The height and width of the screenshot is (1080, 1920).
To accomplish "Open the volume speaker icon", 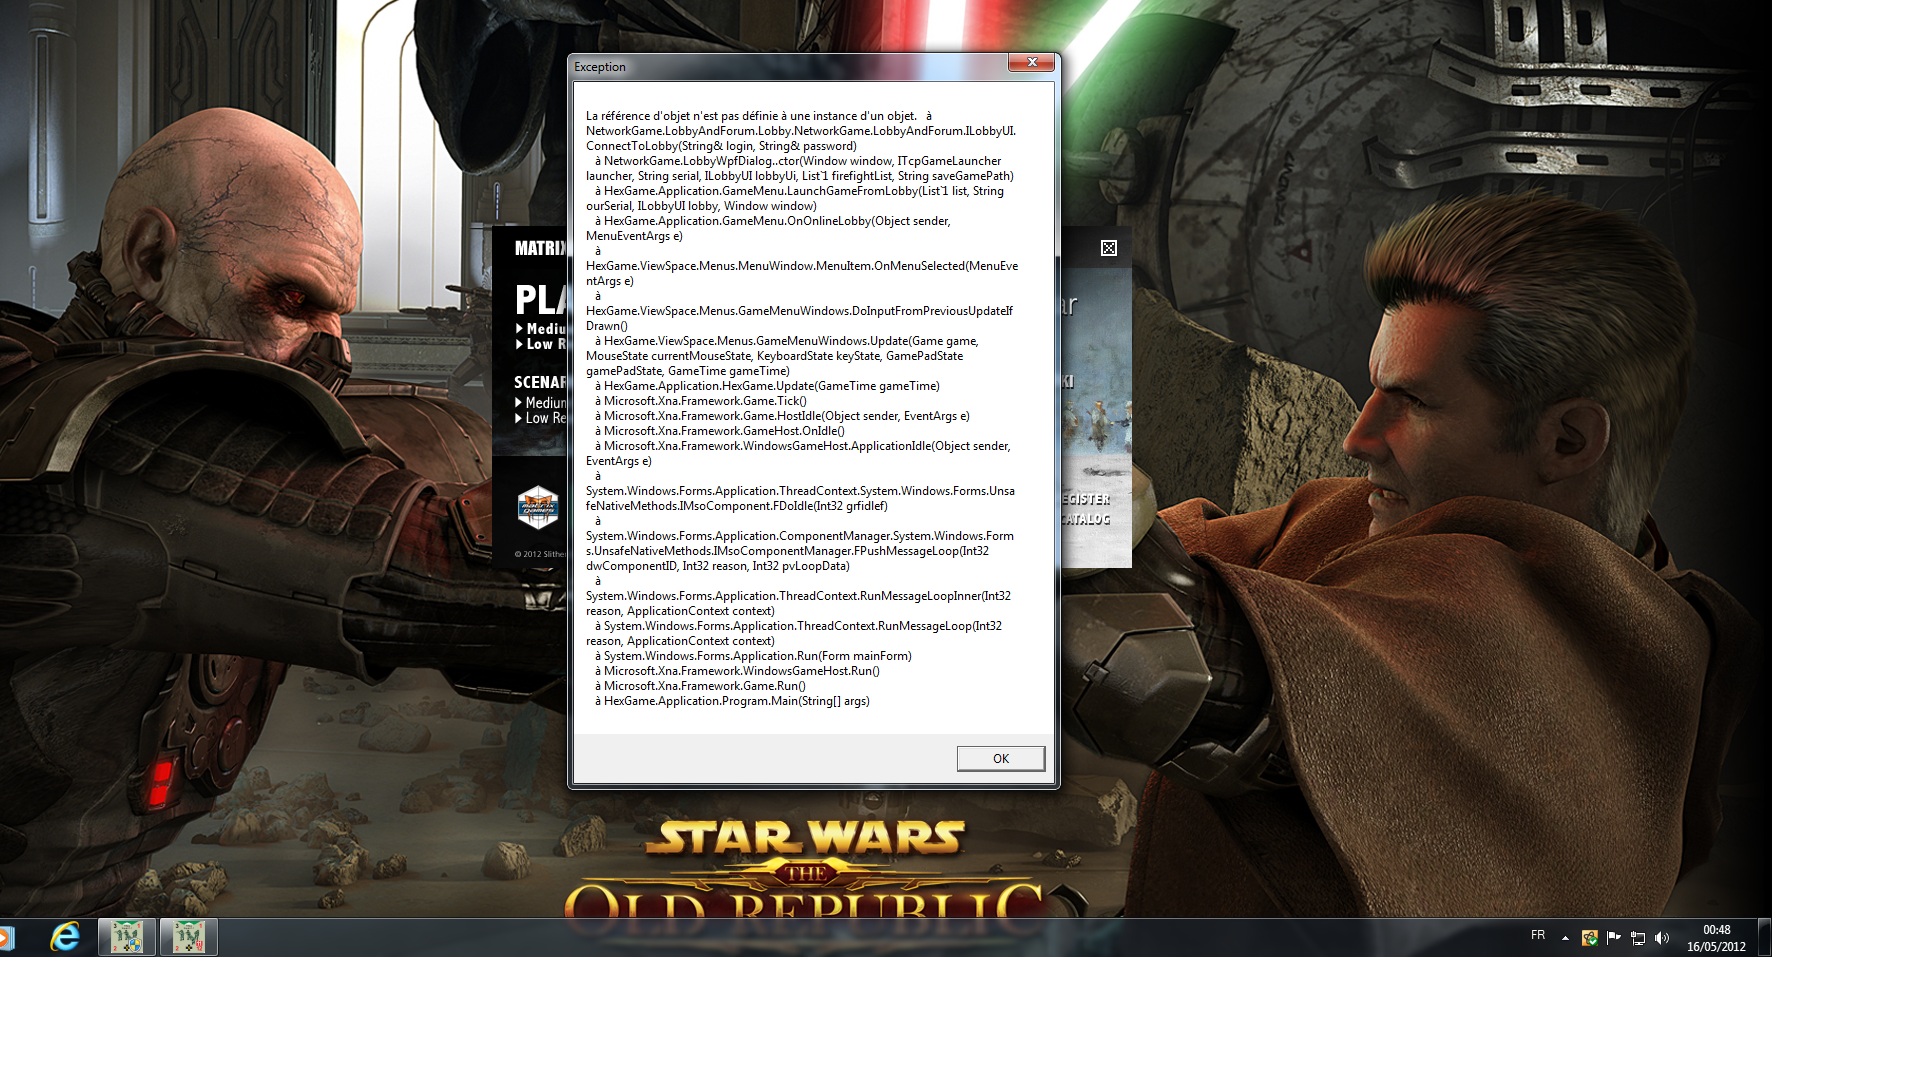I will [1662, 938].
